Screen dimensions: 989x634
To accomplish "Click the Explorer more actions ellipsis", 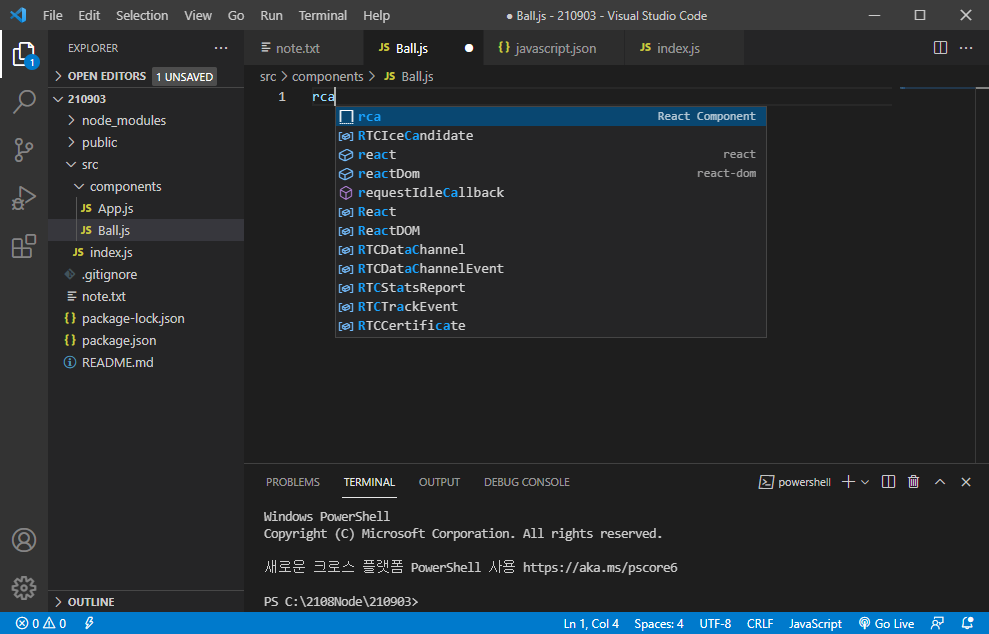I will coord(221,48).
